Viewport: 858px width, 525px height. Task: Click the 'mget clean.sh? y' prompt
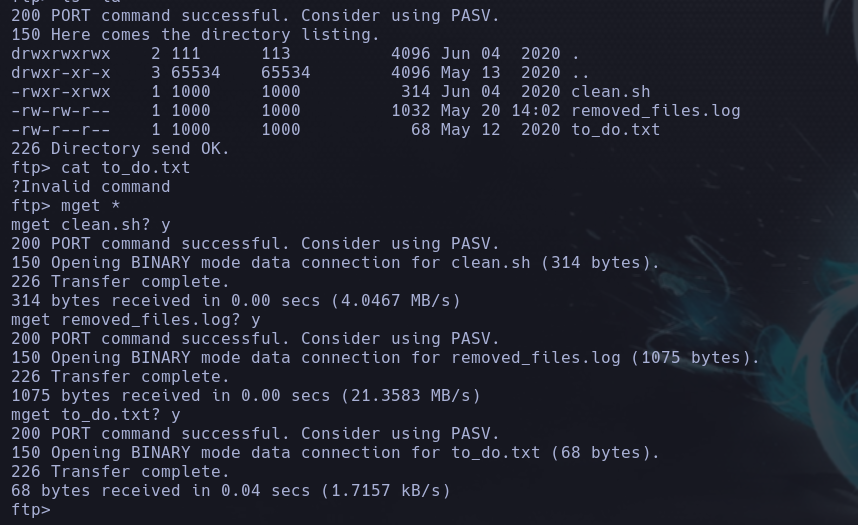(x=90, y=224)
